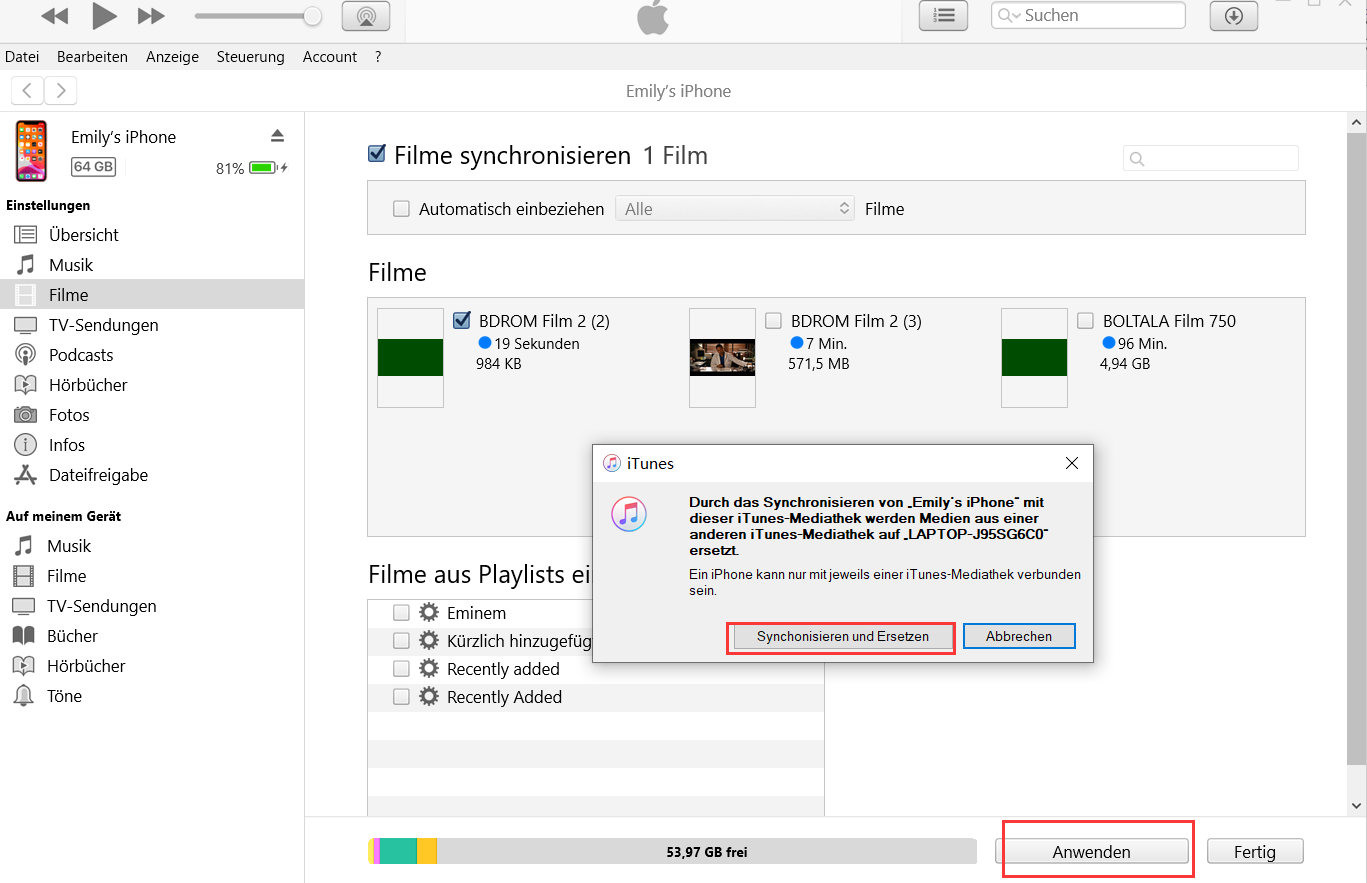
Task: Click the 64 GB capacity label
Action: (x=94, y=166)
